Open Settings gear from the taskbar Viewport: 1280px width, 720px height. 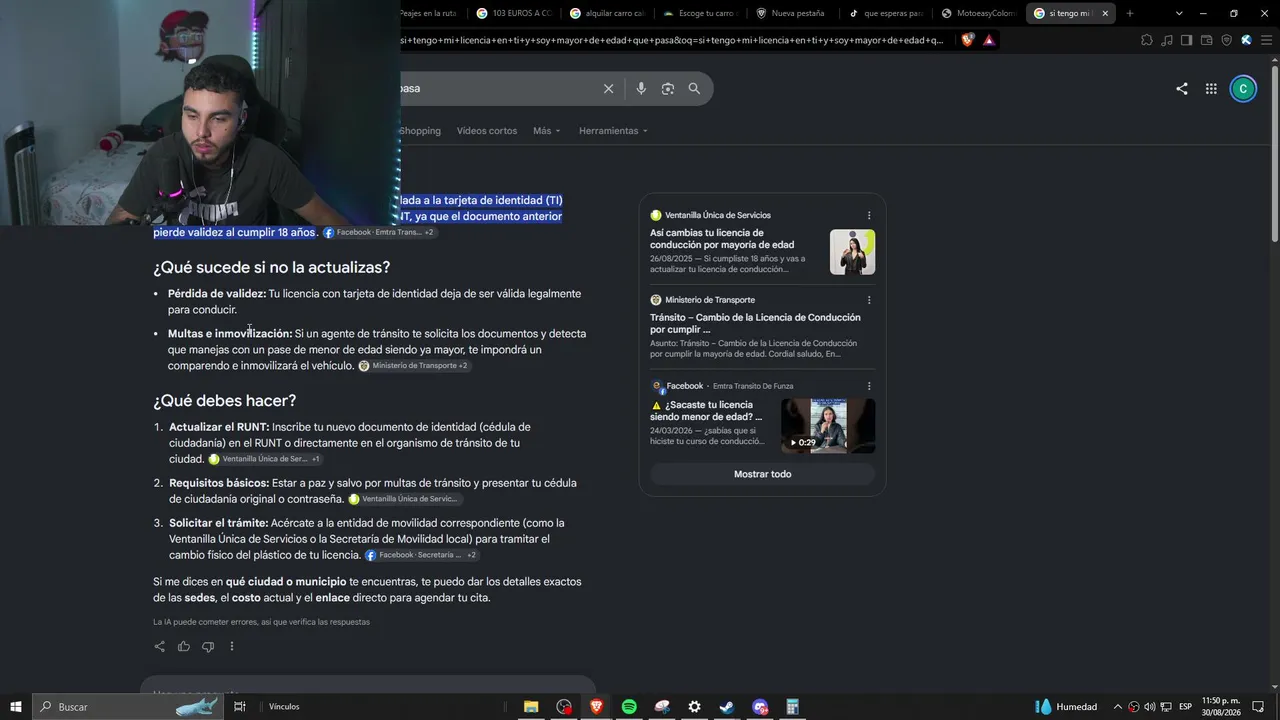coord(694,707)
